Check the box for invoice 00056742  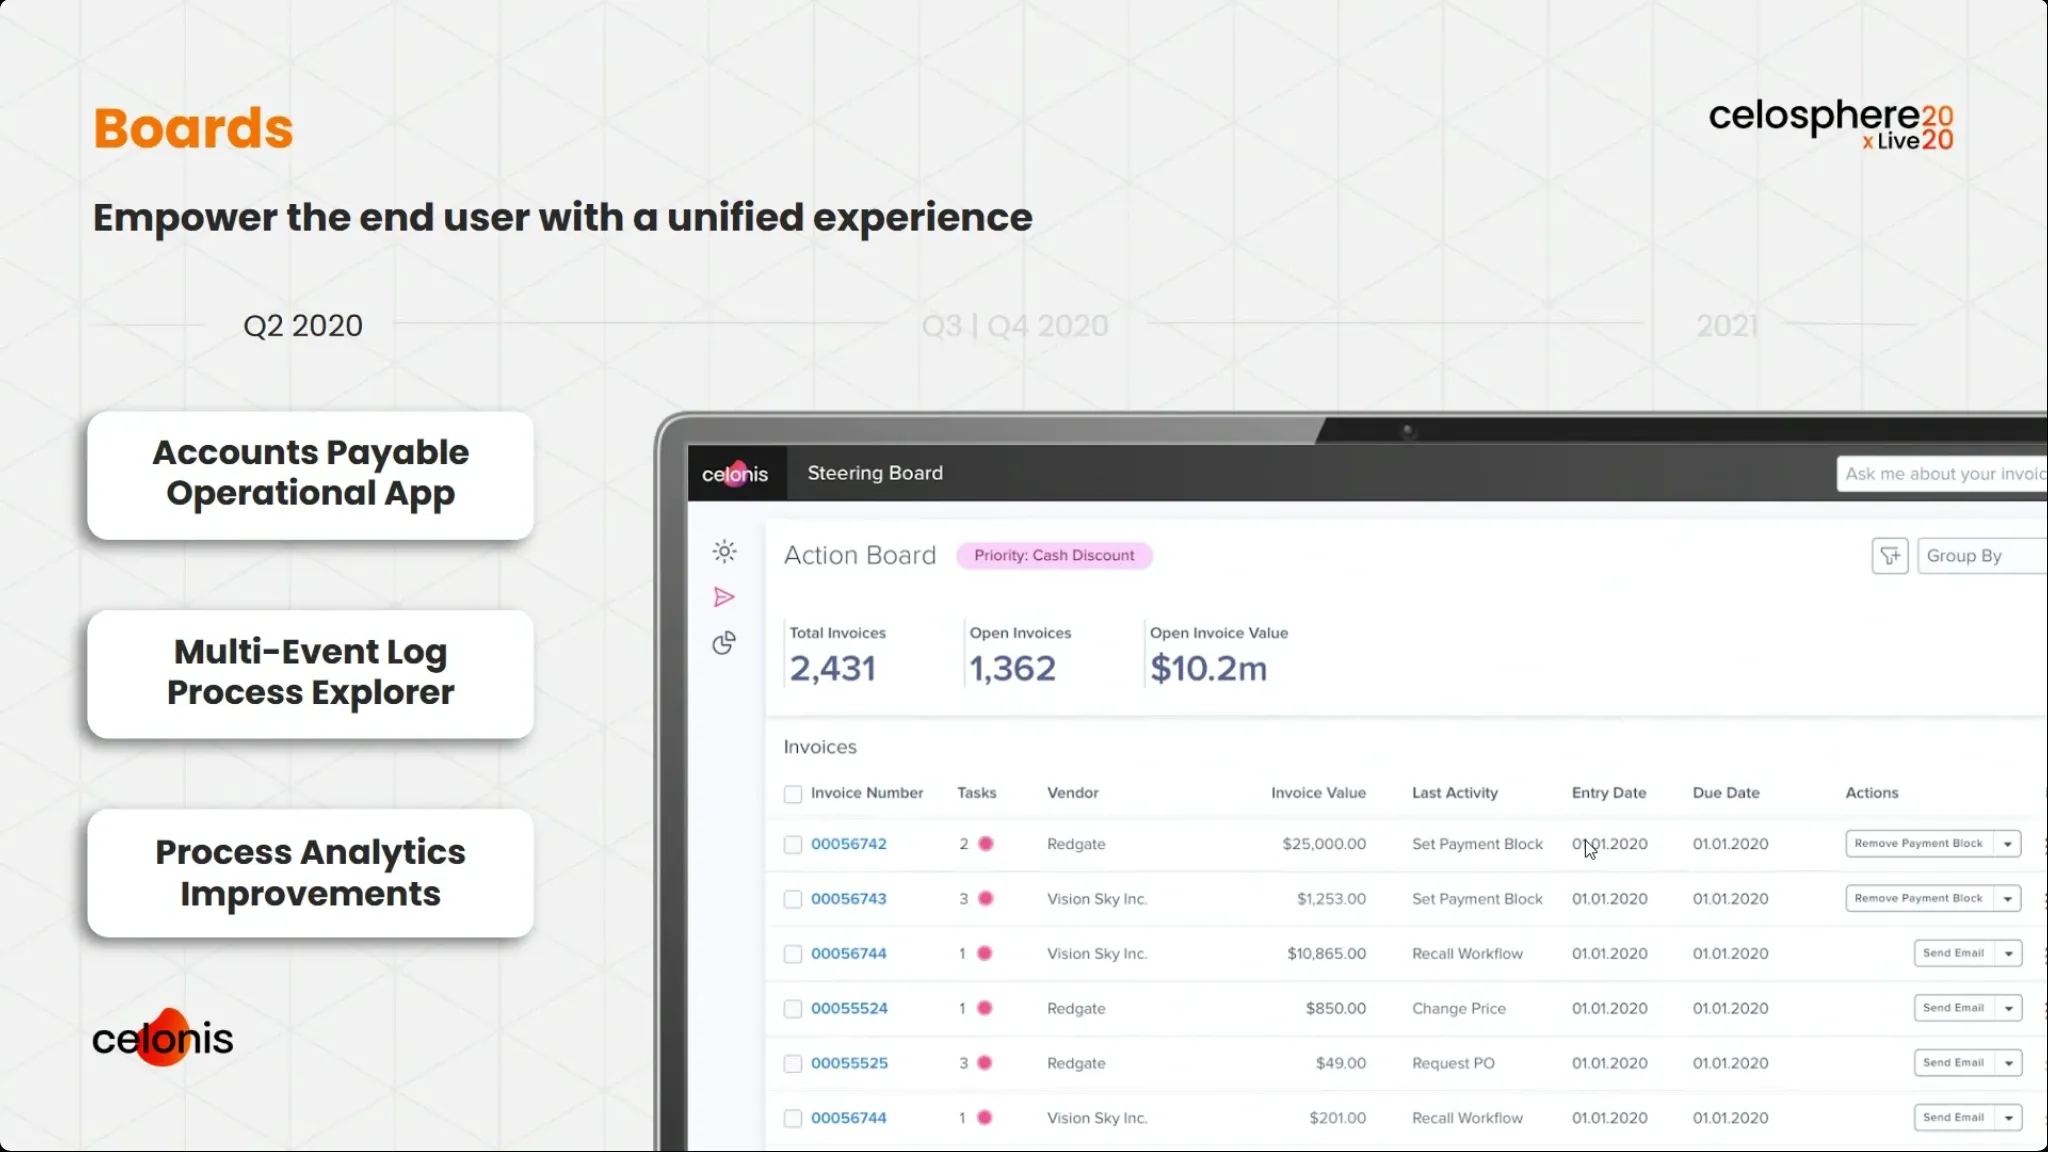pyautogui.click(x=793, y=845)
